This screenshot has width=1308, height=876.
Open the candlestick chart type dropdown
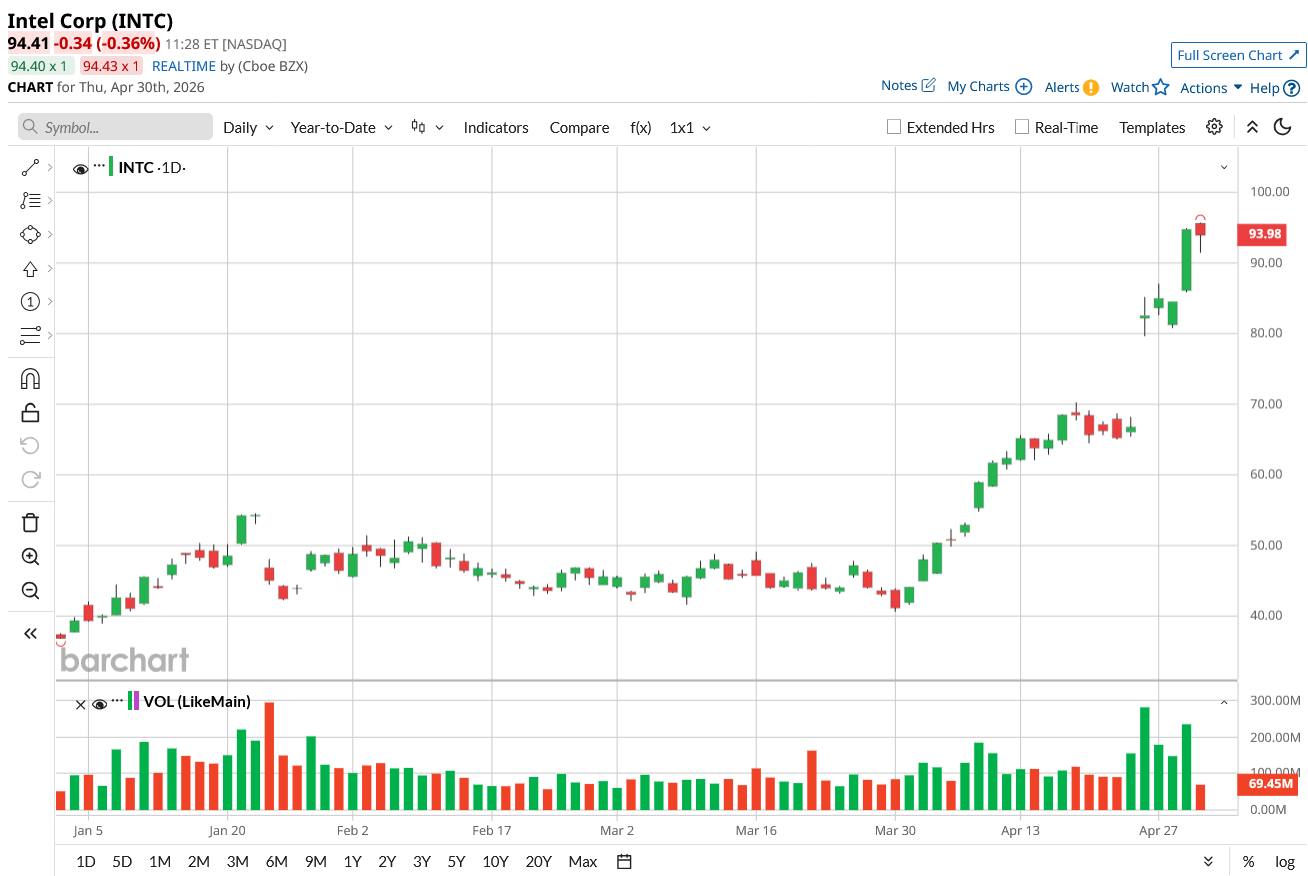pyautogui.click(x=427, y=127)
